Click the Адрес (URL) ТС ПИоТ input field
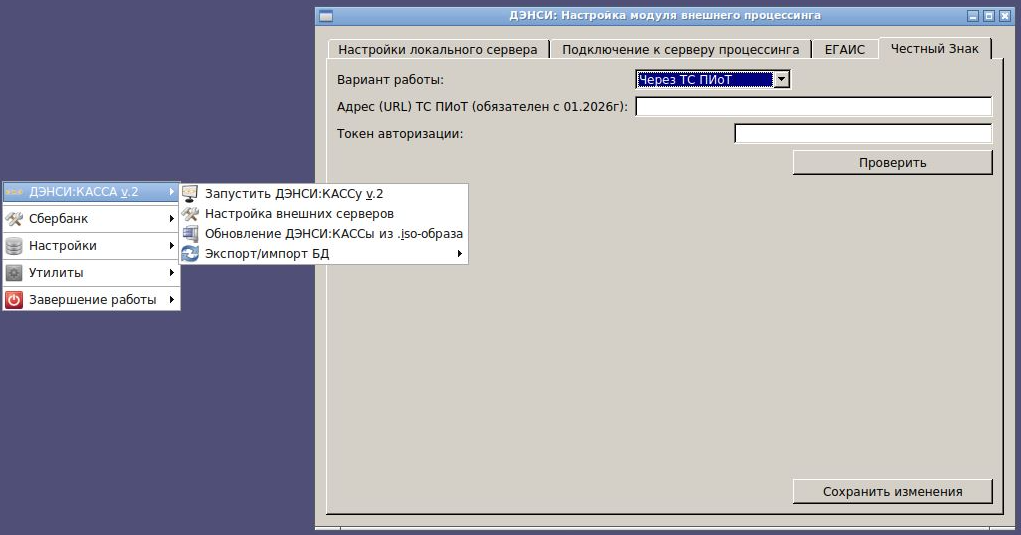The width and height of the screenshot is (1021, 535). 813,106
